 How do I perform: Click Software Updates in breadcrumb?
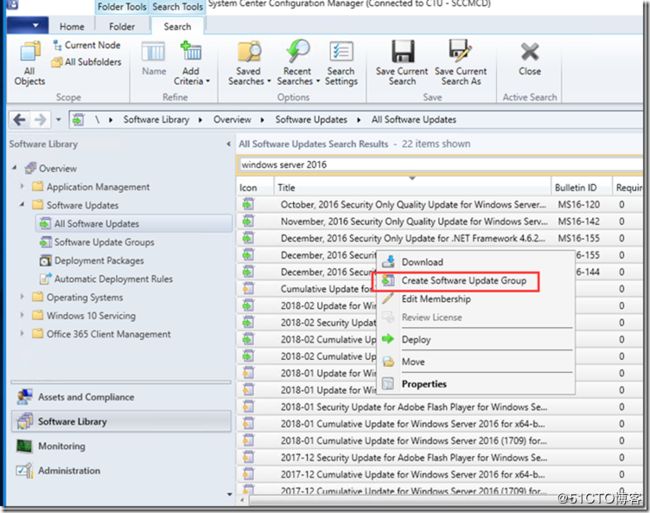point(311,120)
